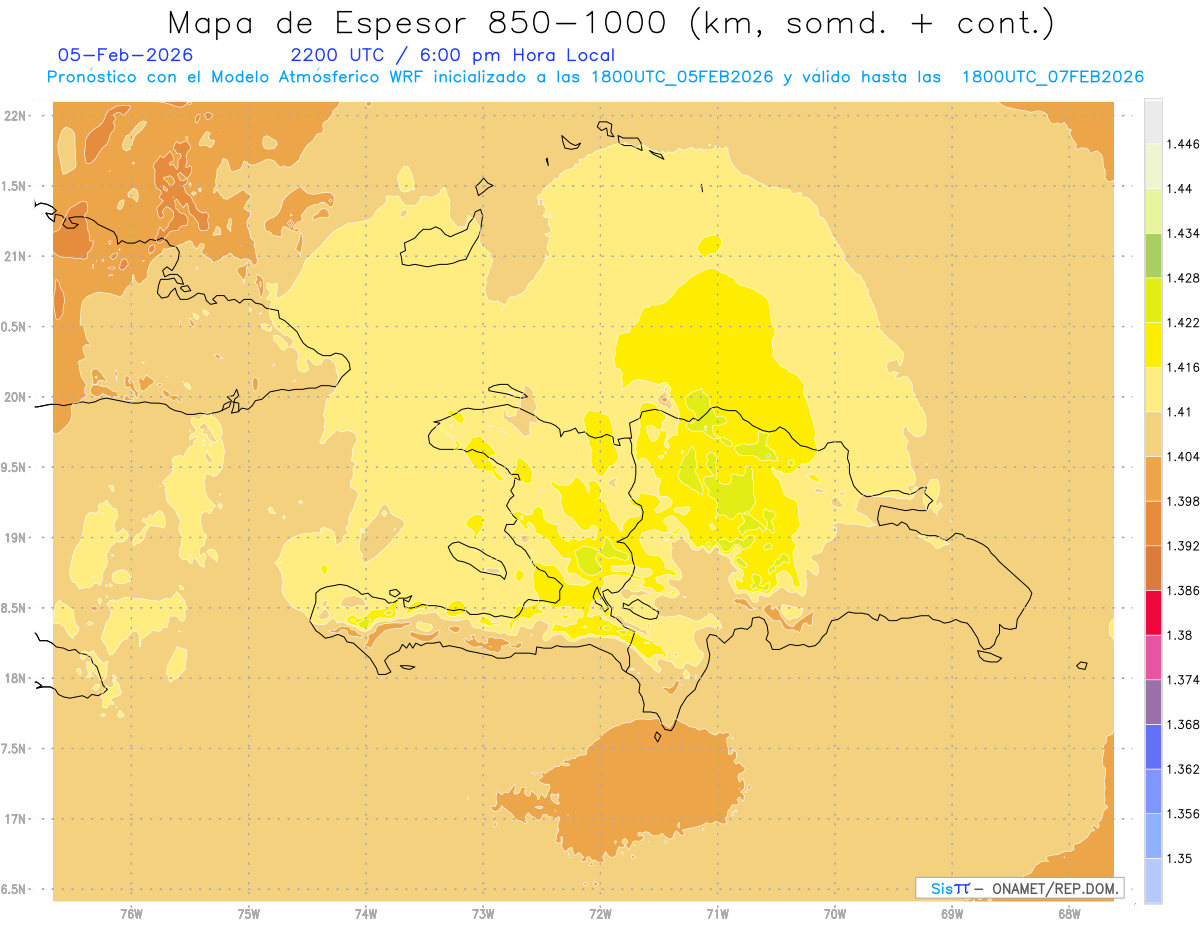Click the 22N latitude label
This screenshot has width=1200, height=927.
[x=16, y=116]
